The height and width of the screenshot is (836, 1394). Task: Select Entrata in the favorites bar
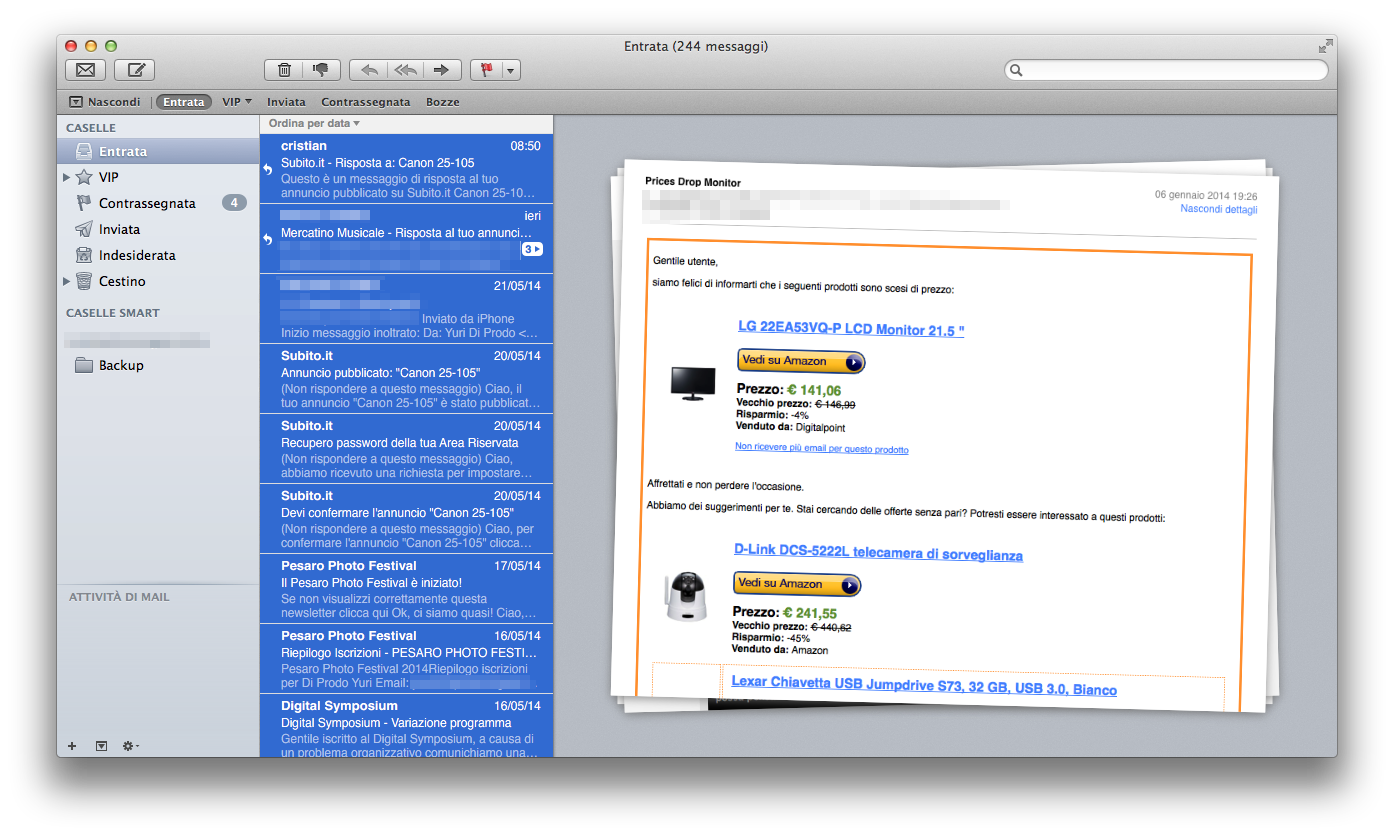pyautogui.click(x=184, y=102)
